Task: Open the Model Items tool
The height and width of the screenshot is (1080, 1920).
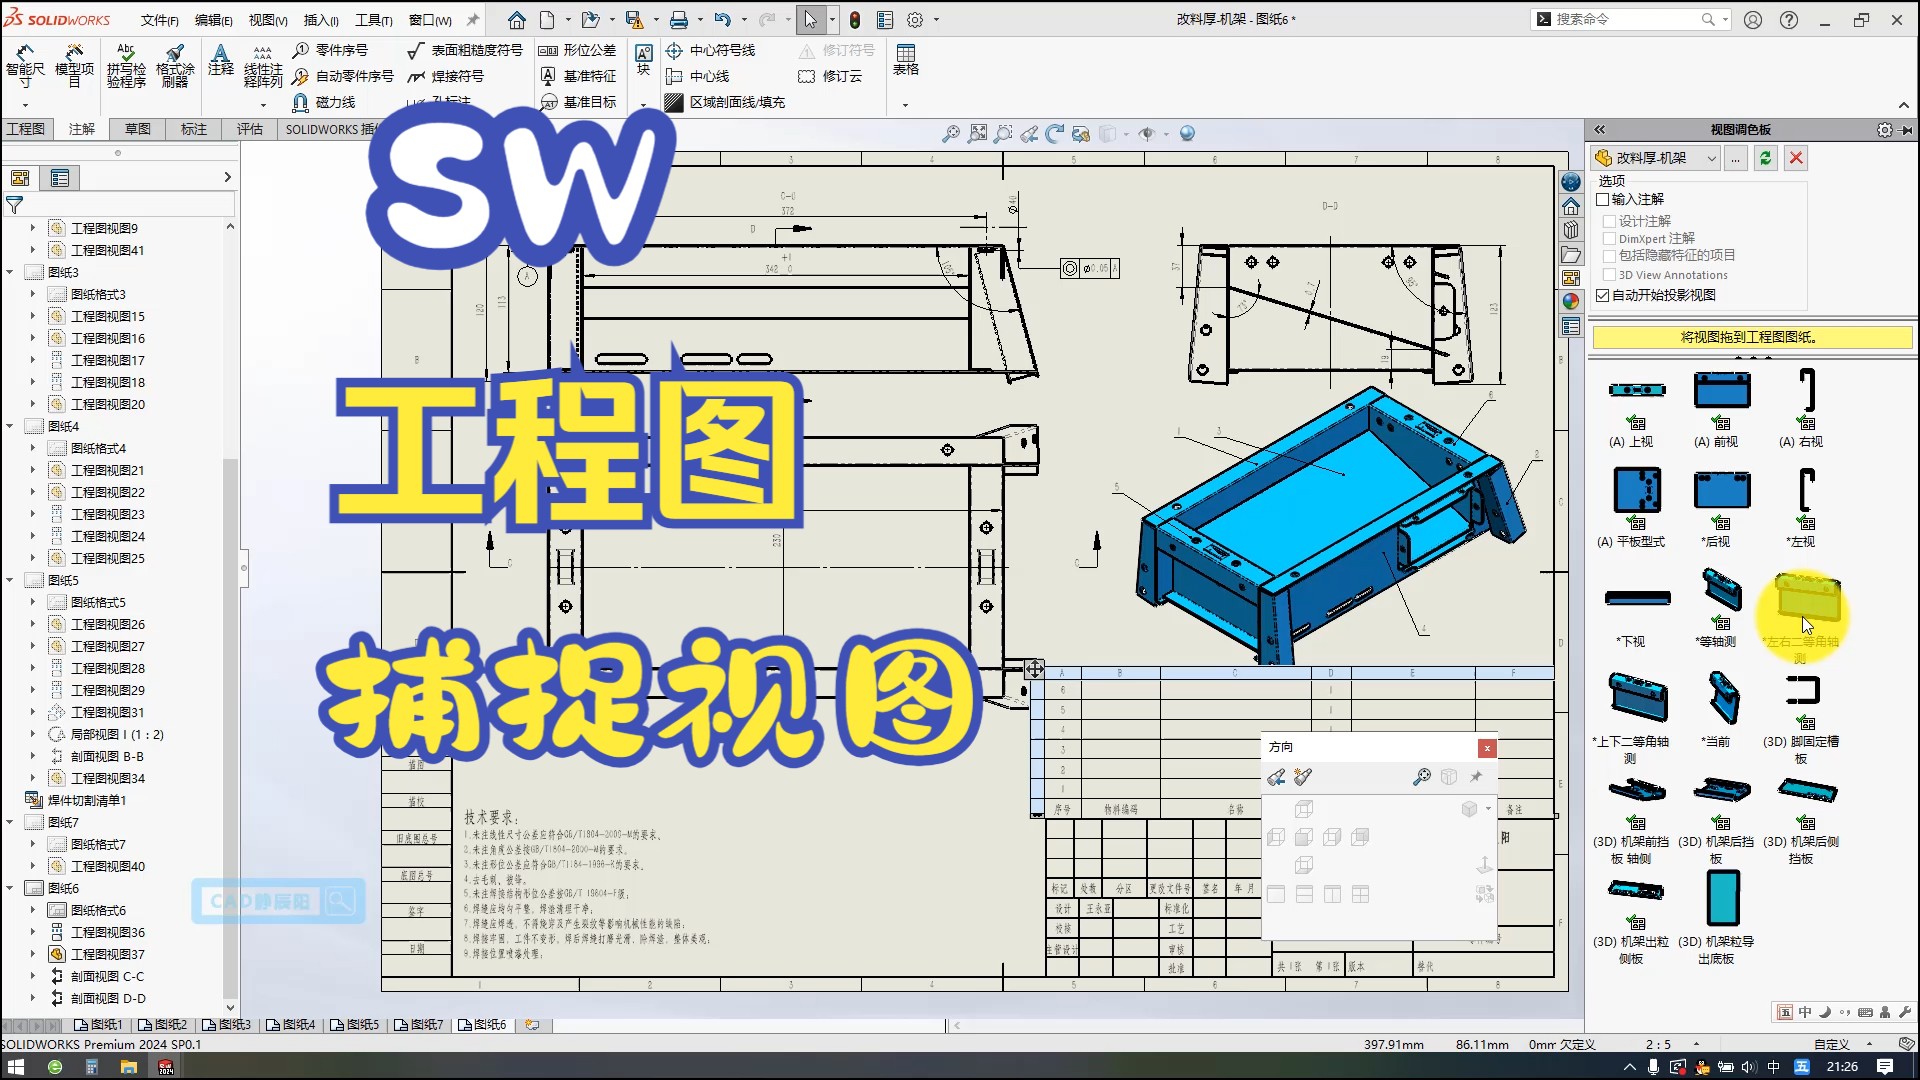Action: click(x=74, y=66)
